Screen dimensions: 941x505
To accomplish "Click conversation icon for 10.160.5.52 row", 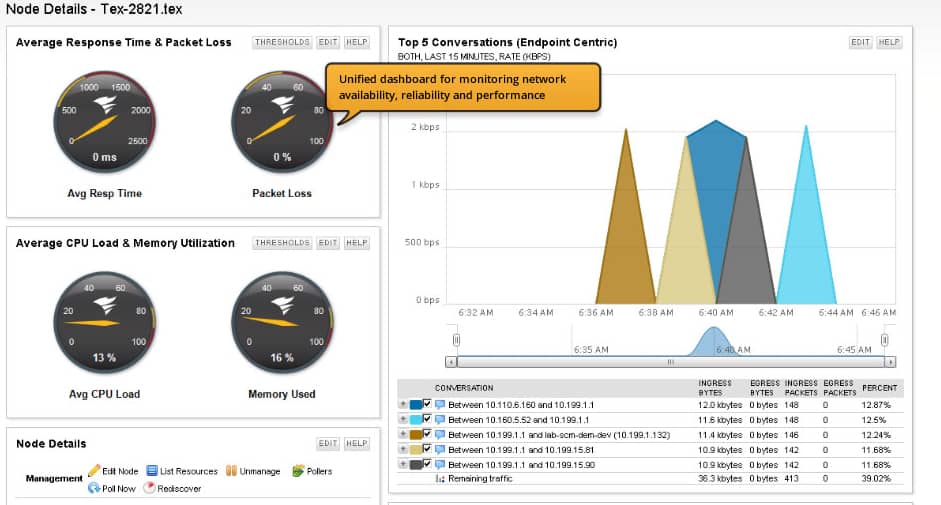I will click(440, 420).
